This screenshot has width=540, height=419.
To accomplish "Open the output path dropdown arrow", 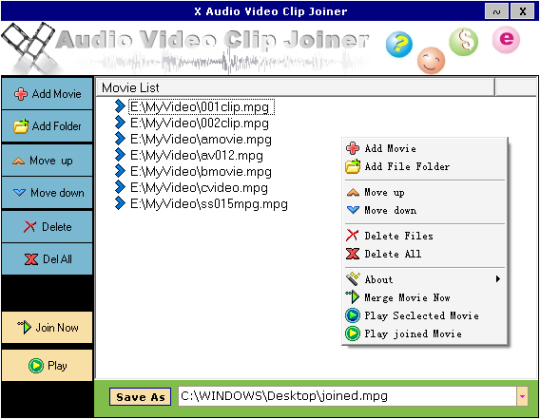I will [522, 396].
